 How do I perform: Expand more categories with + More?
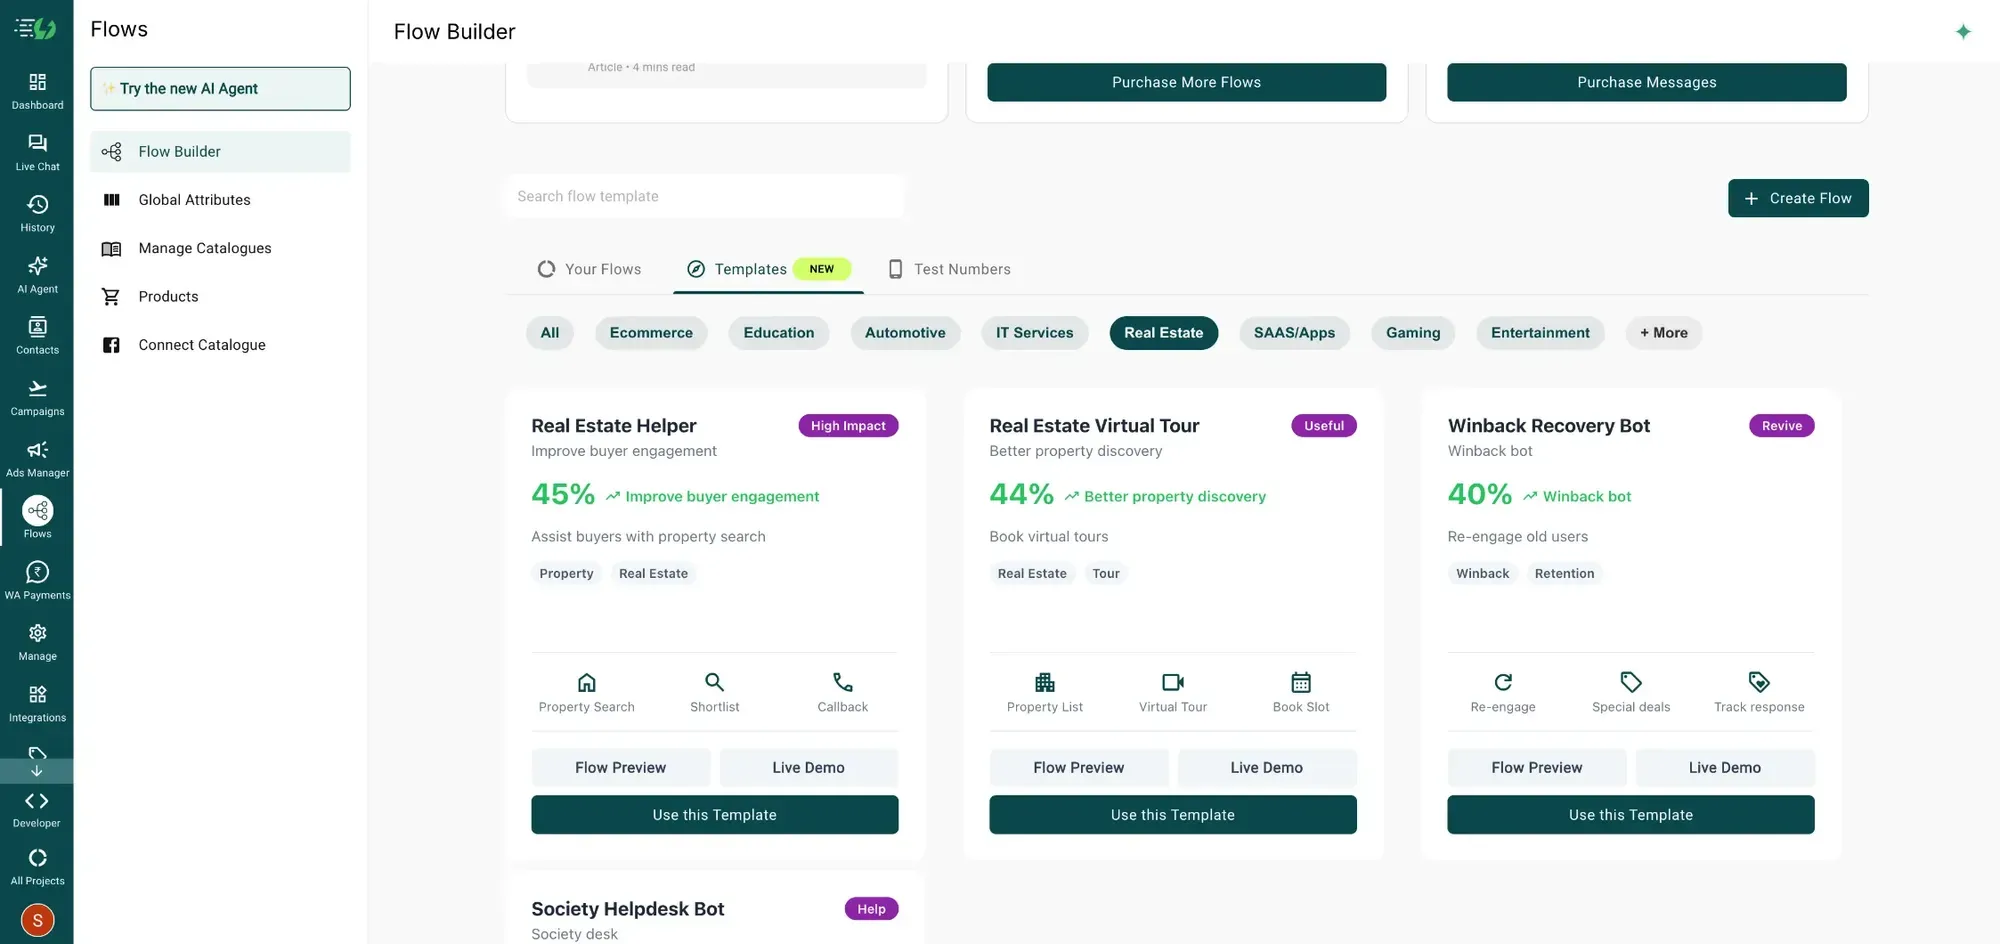tap(1664, 333)
